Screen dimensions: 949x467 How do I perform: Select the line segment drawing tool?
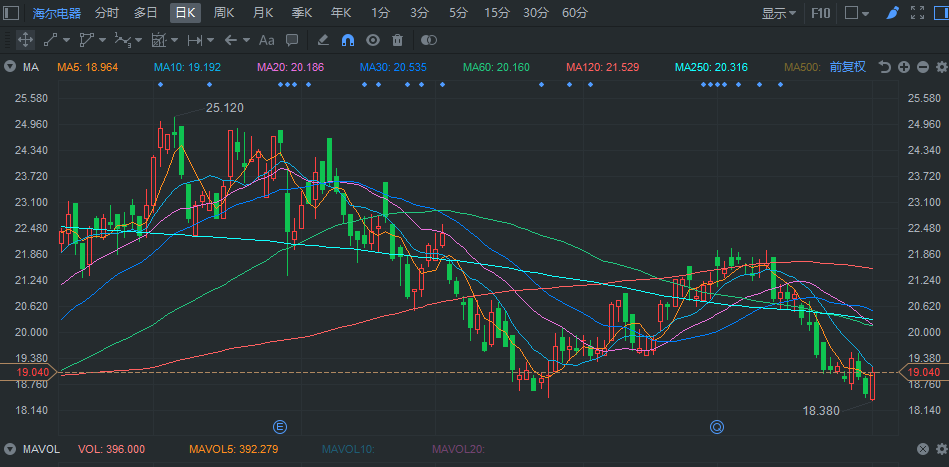(x=50, y=41)
